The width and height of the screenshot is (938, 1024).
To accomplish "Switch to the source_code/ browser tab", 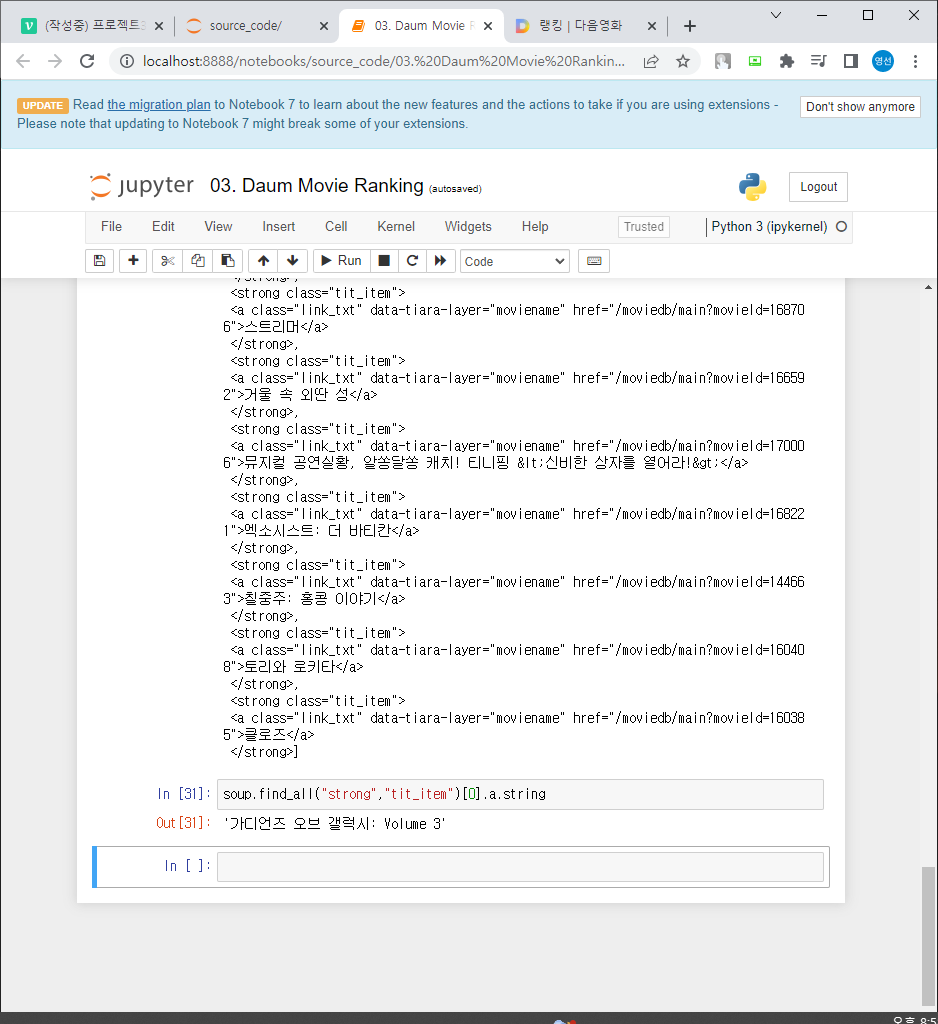I will click(246, 25).
